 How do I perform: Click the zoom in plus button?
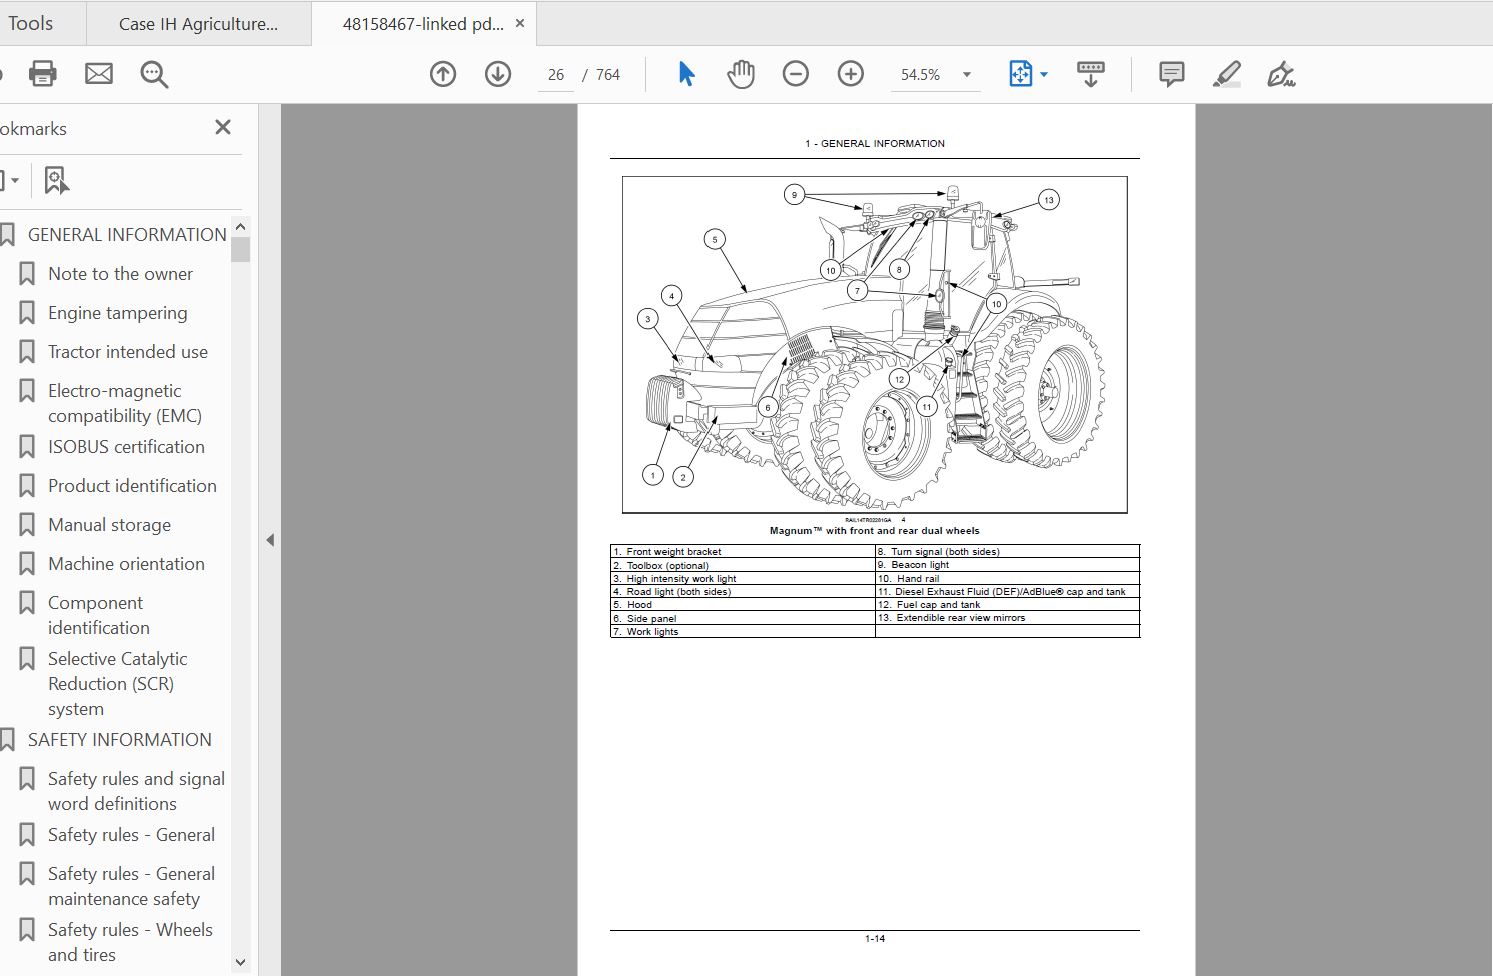tap(851, 74)
